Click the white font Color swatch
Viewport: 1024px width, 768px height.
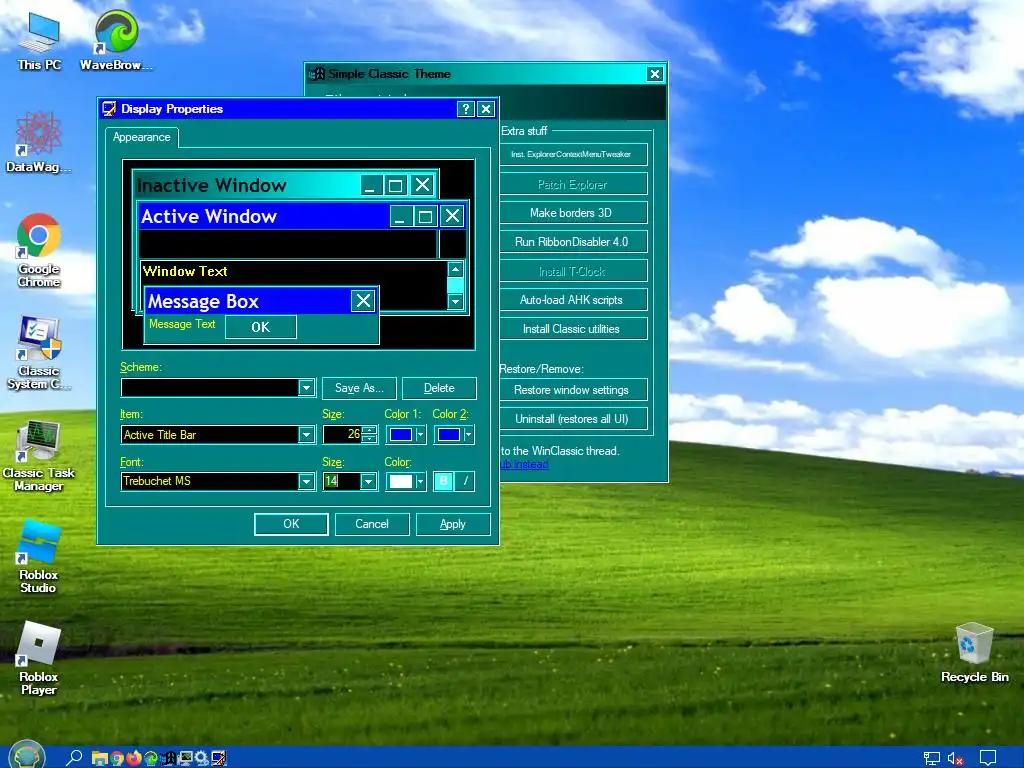(x=400, y=482)
